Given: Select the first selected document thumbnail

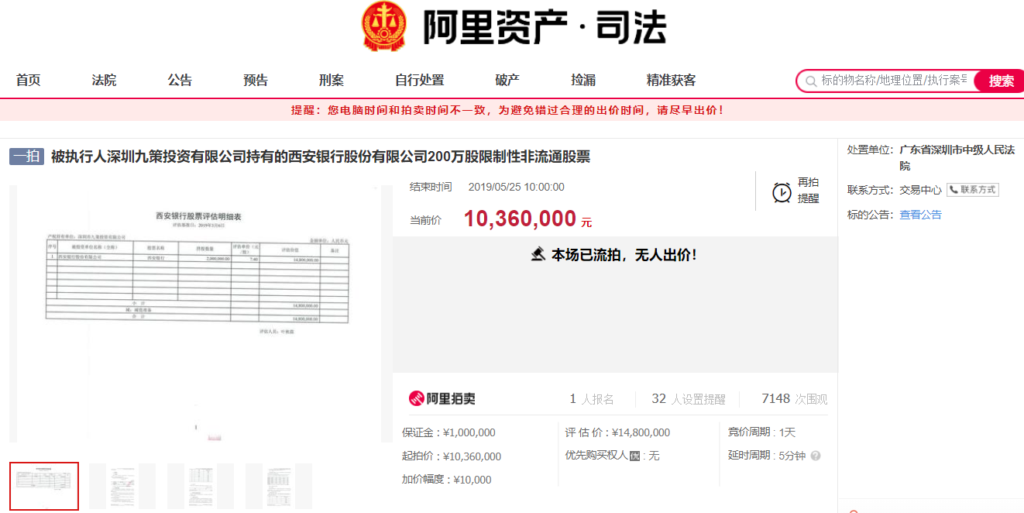Looking at the screenshot, I should pos(44,486).
